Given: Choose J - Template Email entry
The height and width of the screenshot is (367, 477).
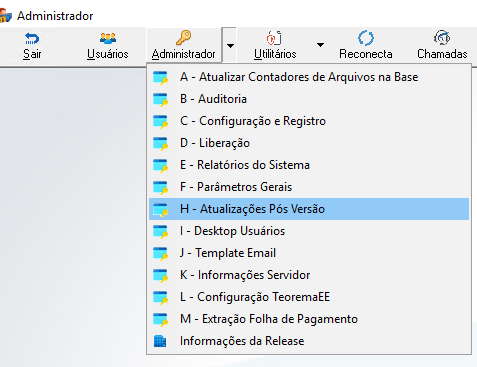Looking at the screenshot, I should point(309,253).
